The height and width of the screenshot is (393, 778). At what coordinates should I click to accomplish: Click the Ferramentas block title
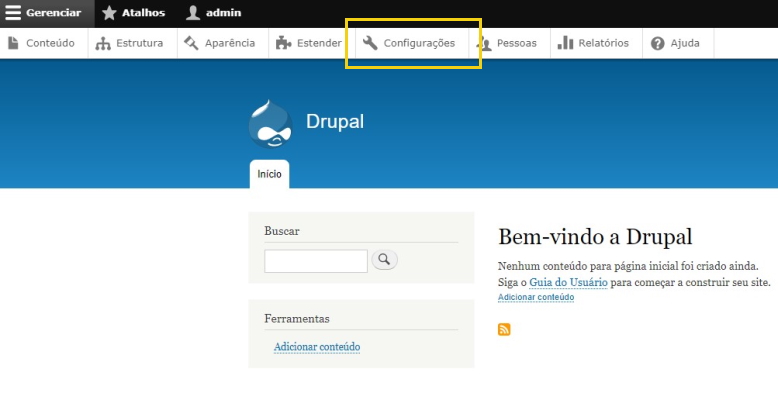point(297,319)
